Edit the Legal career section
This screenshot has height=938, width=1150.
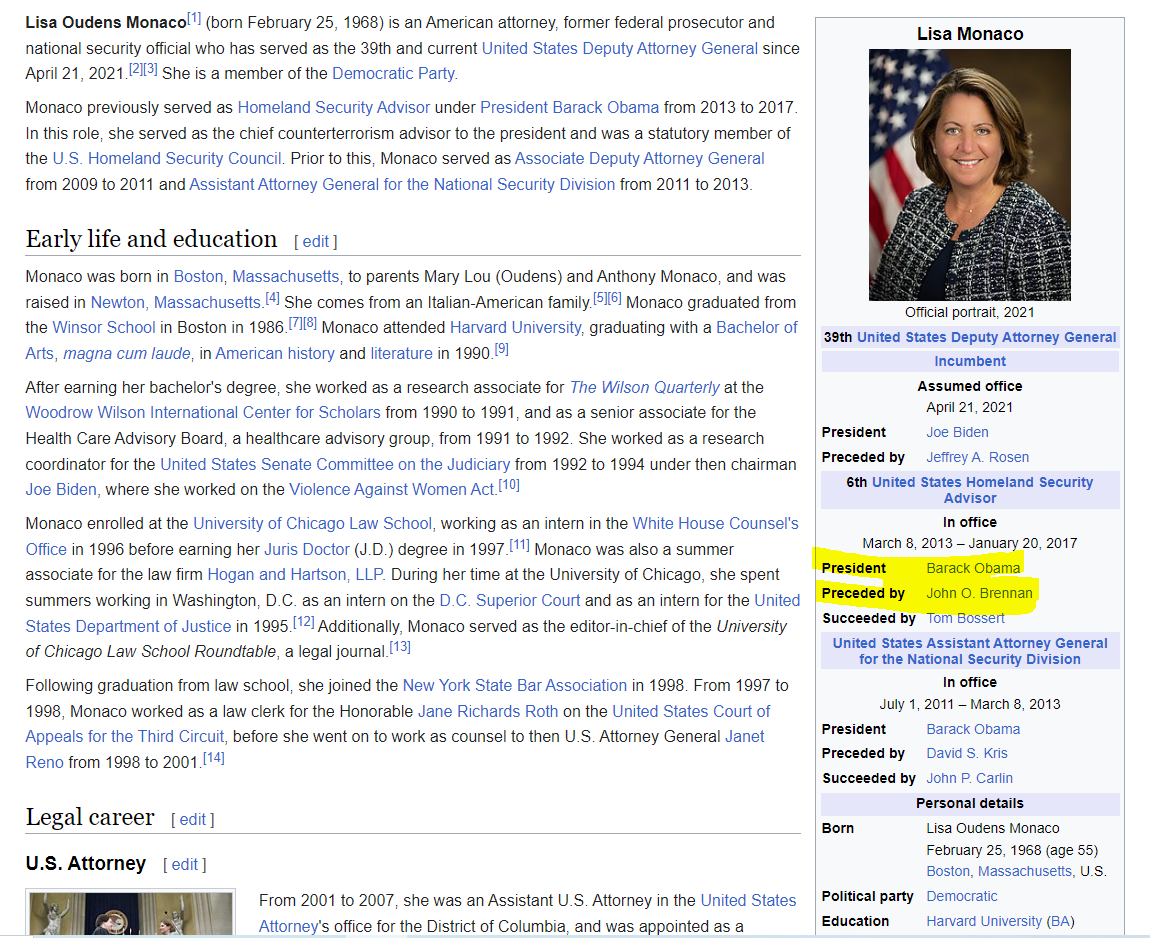192,819
